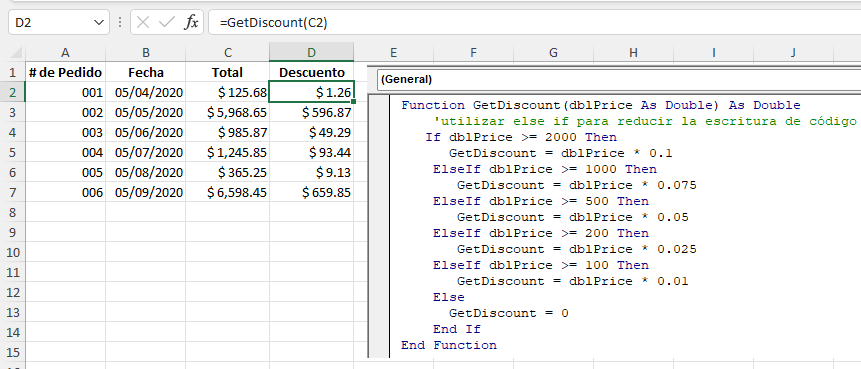Select discount cell $ 596.87
The height and width of the screenshot is (369, 861).
pyautogui.click(x=311, y=113)
